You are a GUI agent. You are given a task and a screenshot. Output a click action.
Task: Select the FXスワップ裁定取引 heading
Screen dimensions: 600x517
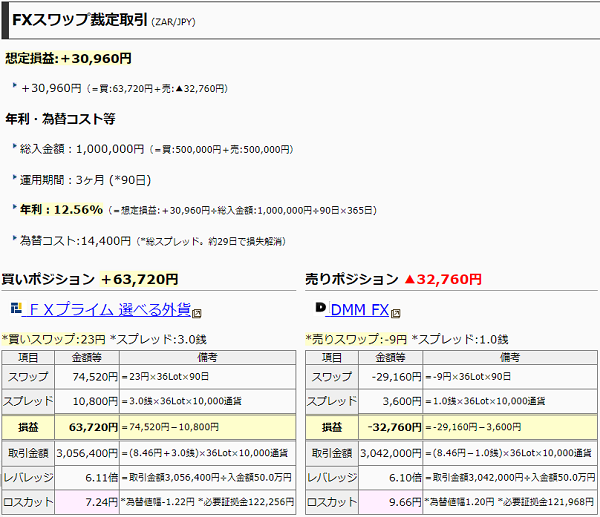click(80, 20)
